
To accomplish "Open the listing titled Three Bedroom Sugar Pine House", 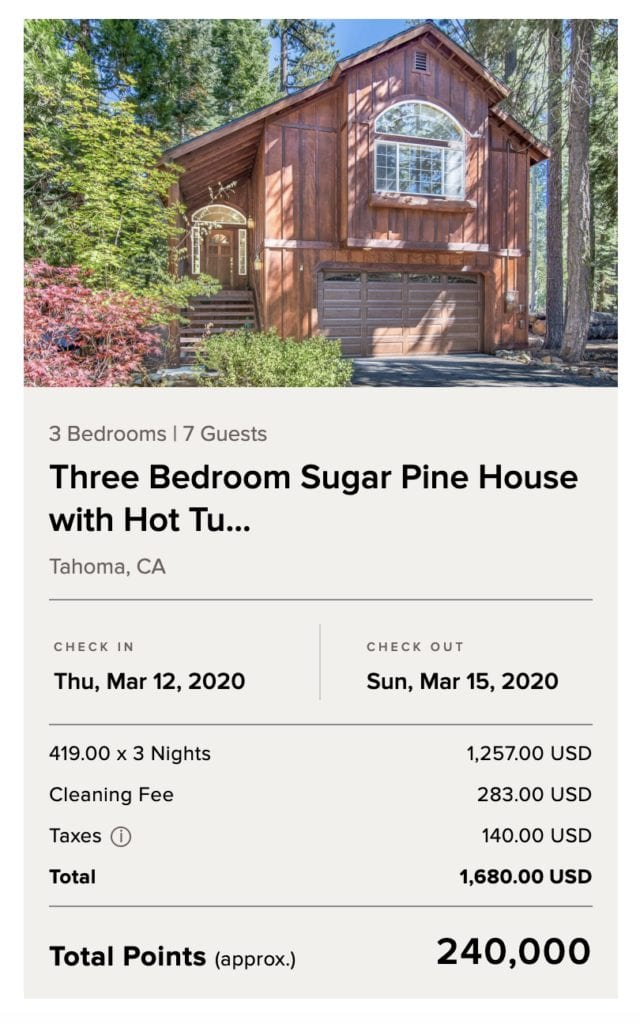I will [313, 476].
